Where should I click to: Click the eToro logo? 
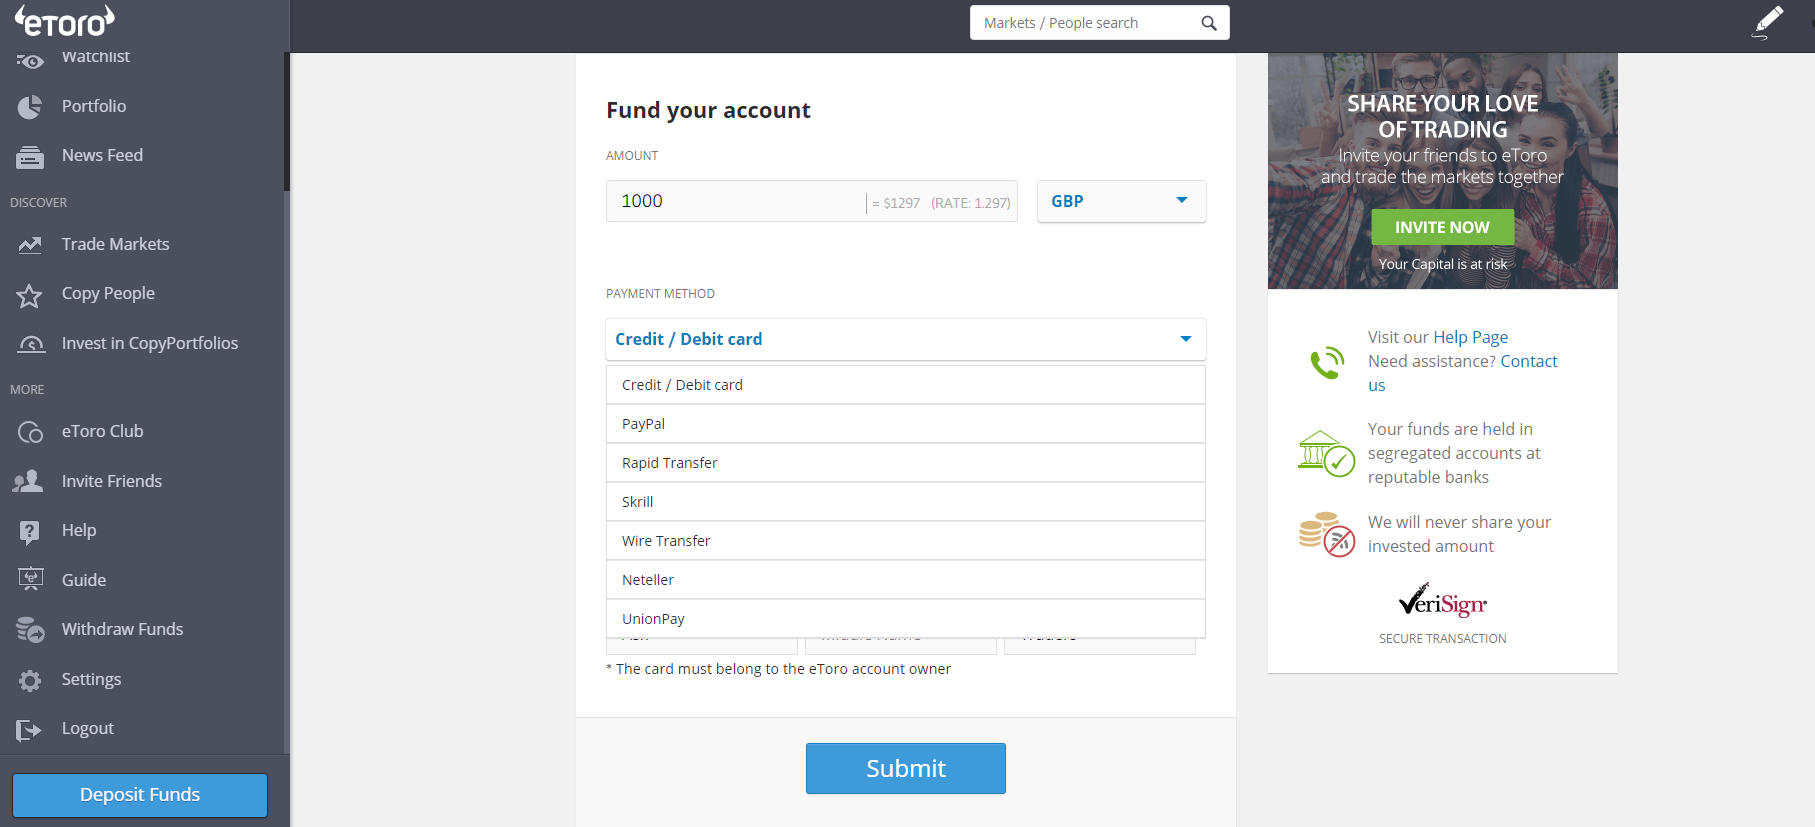63,20
